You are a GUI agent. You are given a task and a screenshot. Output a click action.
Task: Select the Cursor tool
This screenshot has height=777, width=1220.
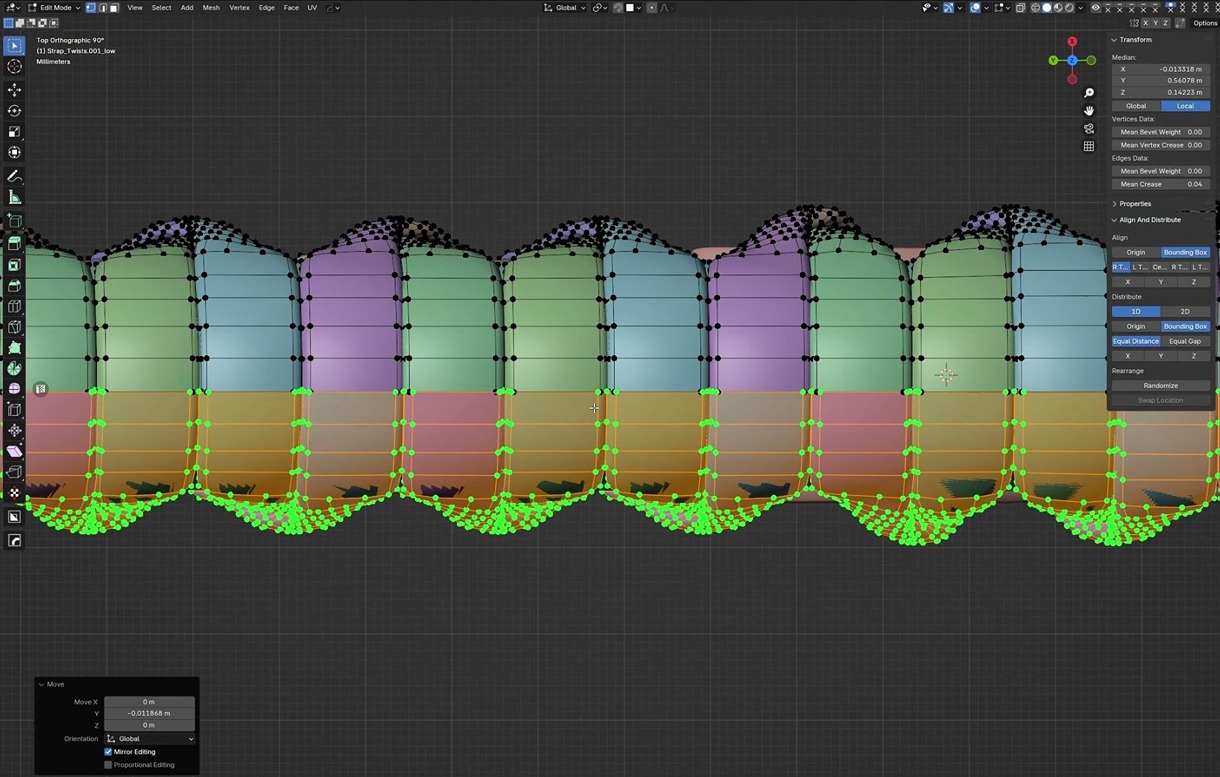pyautogui.click(x=14, y=67)
